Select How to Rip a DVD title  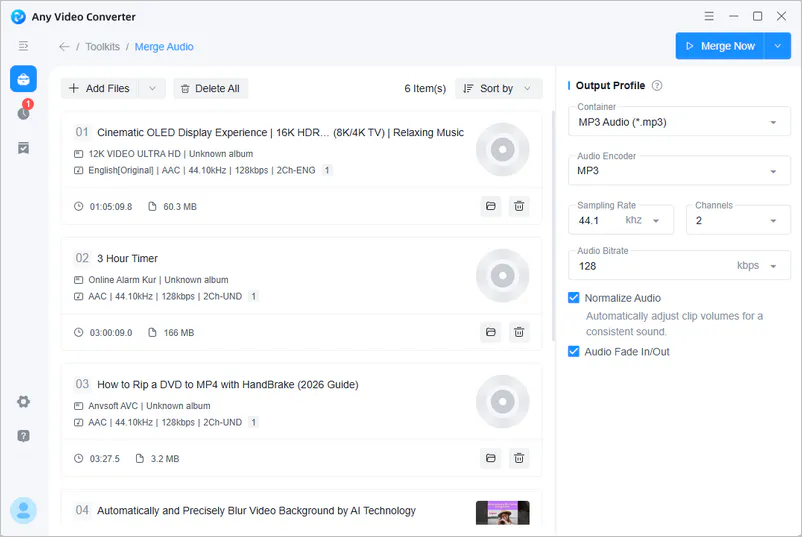tap(228, 385)
